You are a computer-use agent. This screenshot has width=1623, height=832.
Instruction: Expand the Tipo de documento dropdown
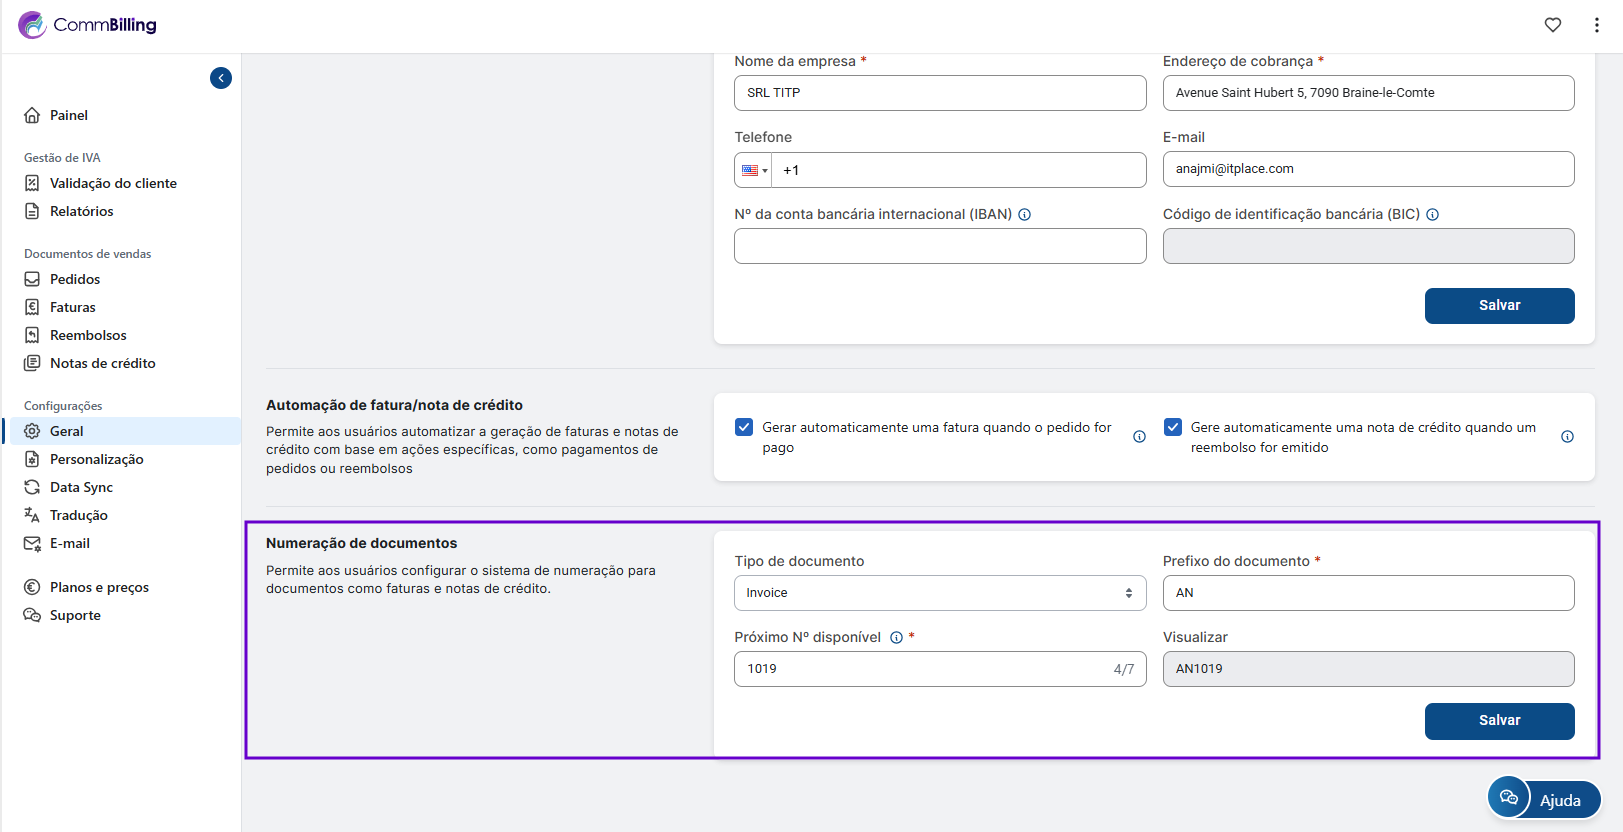[939, 593]
